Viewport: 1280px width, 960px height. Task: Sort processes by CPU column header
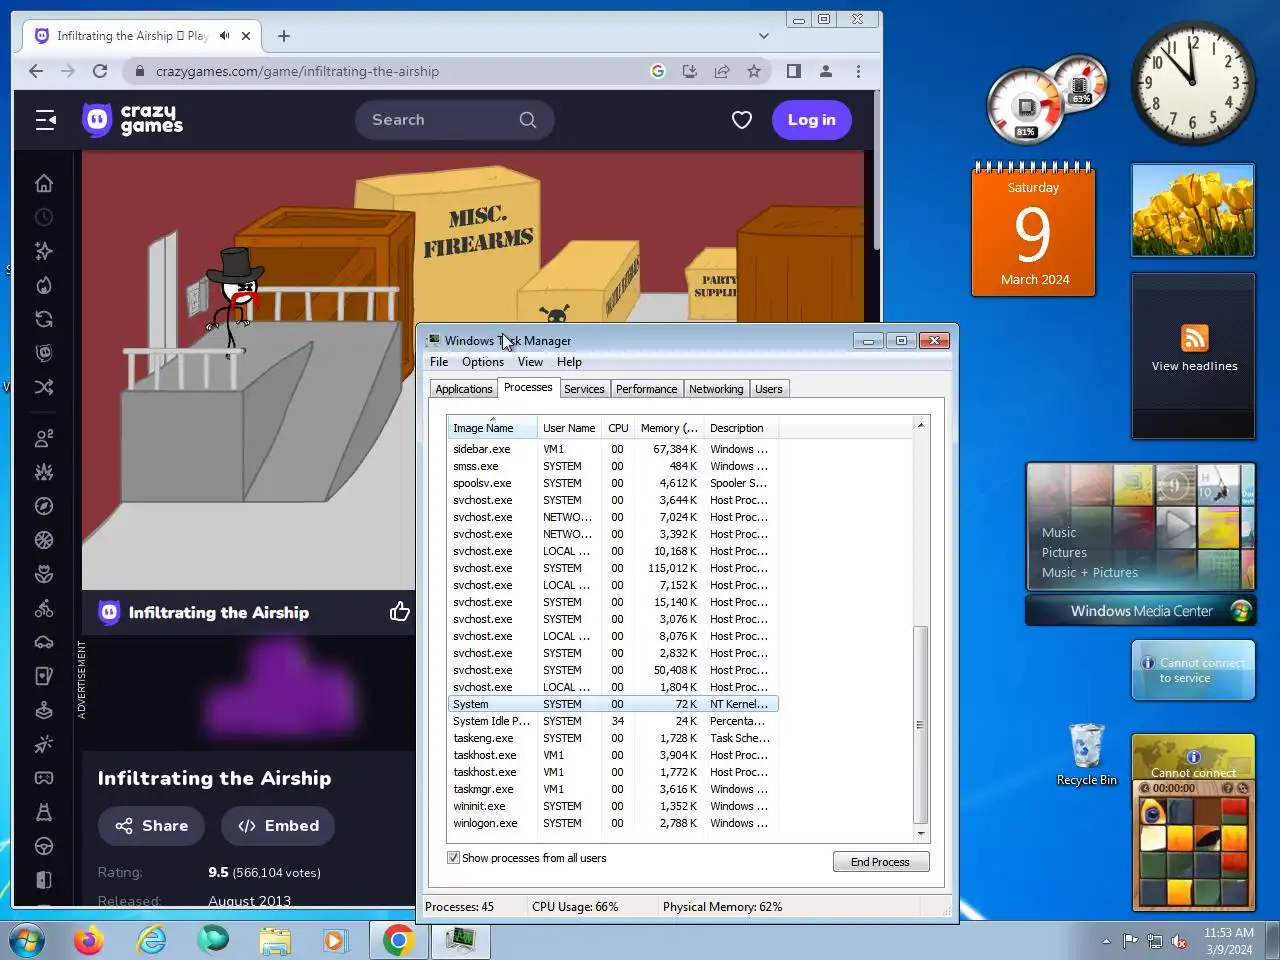[x=618, y=428]
